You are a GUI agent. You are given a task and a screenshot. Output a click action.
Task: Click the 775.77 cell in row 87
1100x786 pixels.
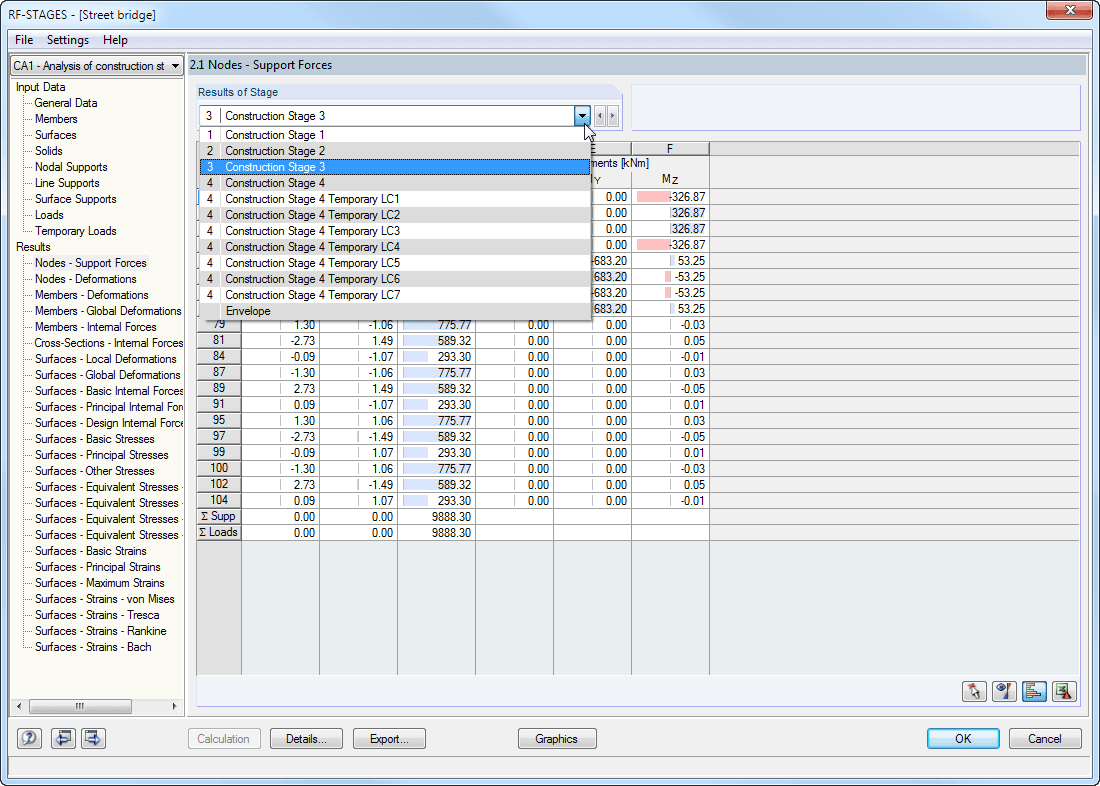(x=436, y=373)
